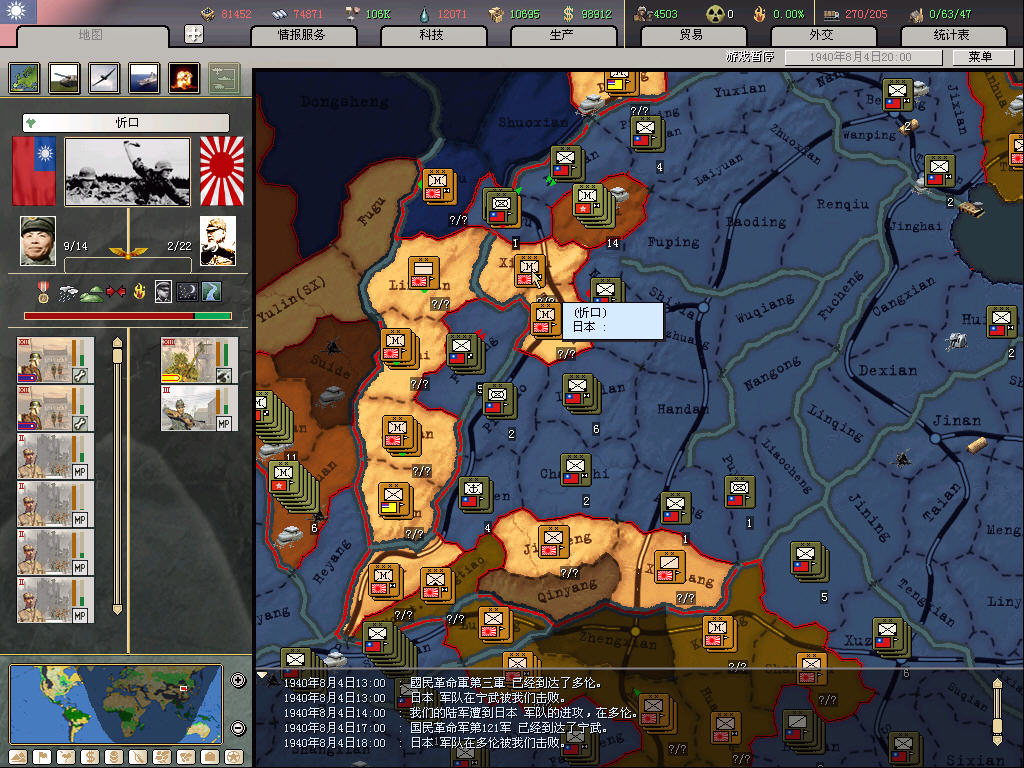Select the naval units ship filter icon

pos(144,78)
